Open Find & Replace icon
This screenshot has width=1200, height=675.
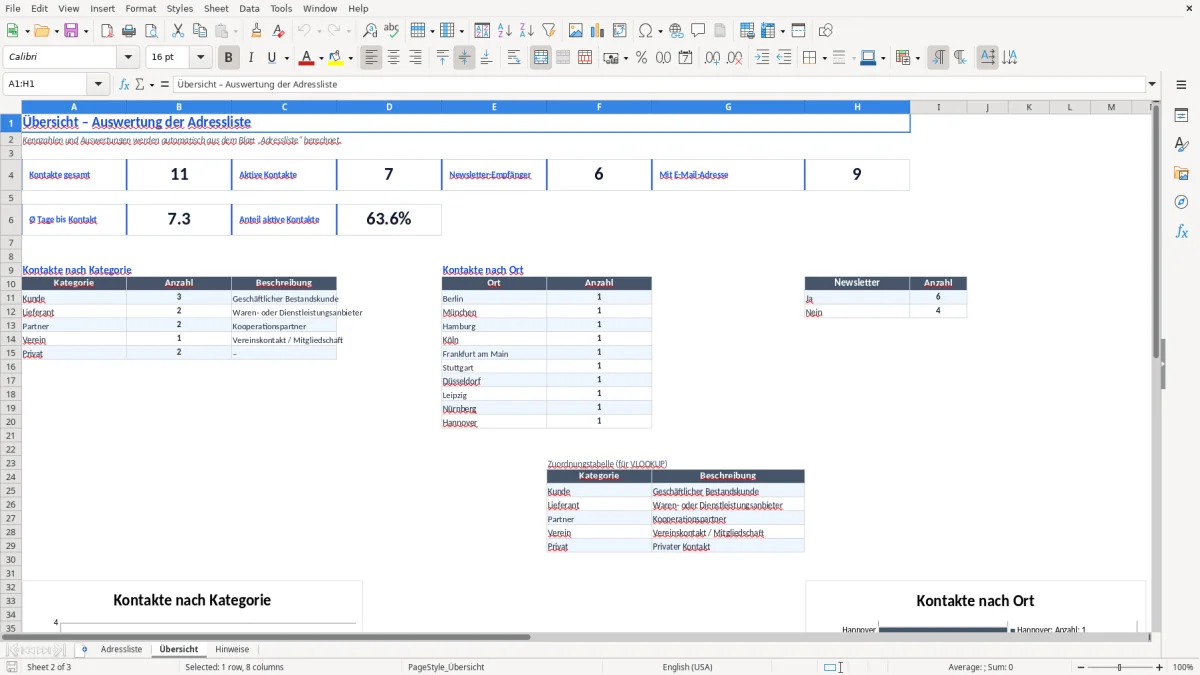coord(370,31)
